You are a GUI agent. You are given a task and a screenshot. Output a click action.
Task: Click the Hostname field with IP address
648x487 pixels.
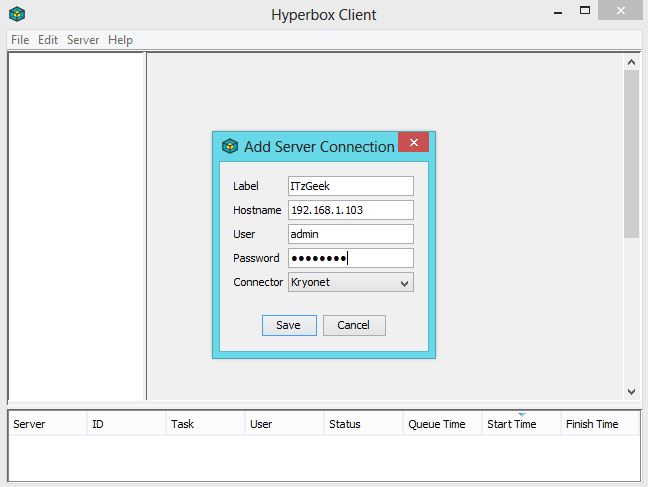(x=350, y=210)
